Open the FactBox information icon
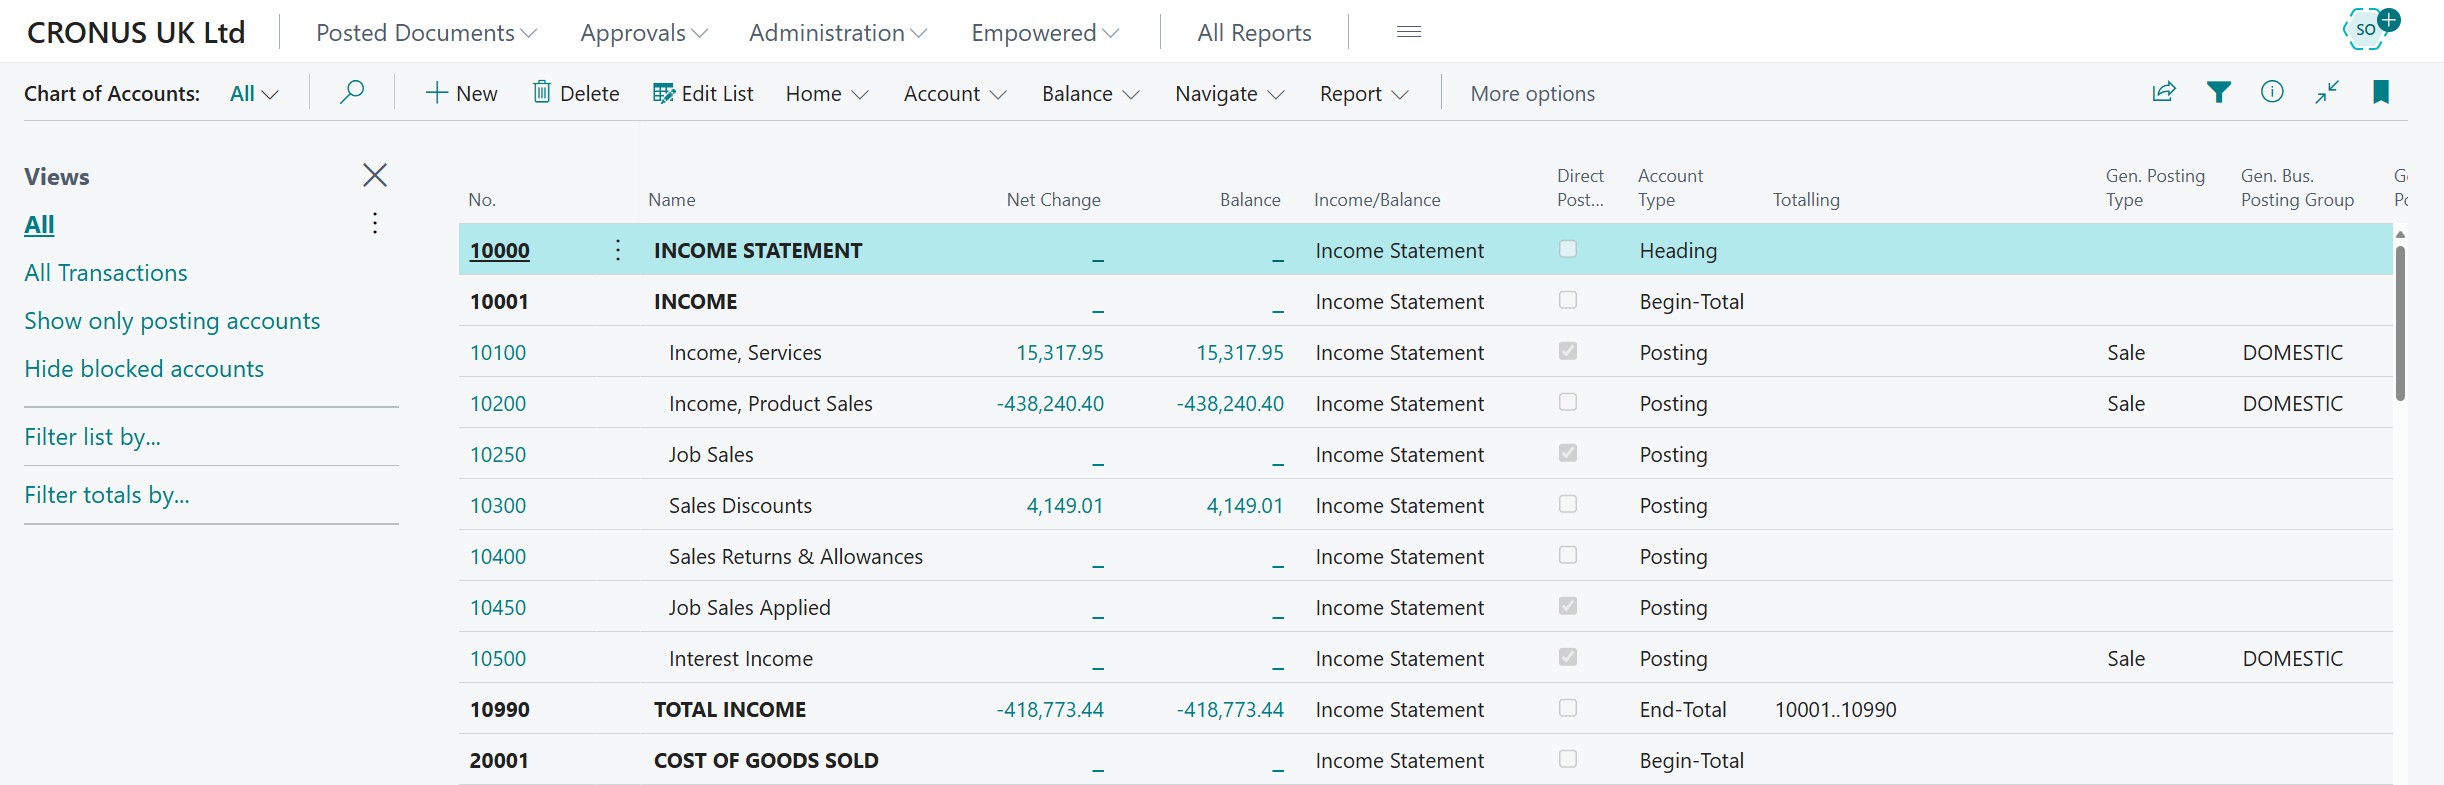Image resolution: width=2444 pixels, height=785 pixels. (x=2272, y=92)
